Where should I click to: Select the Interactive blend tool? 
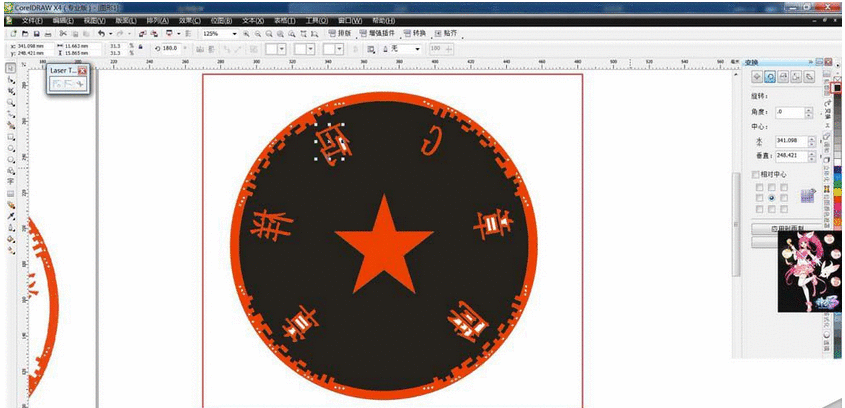tap(10, 205)
